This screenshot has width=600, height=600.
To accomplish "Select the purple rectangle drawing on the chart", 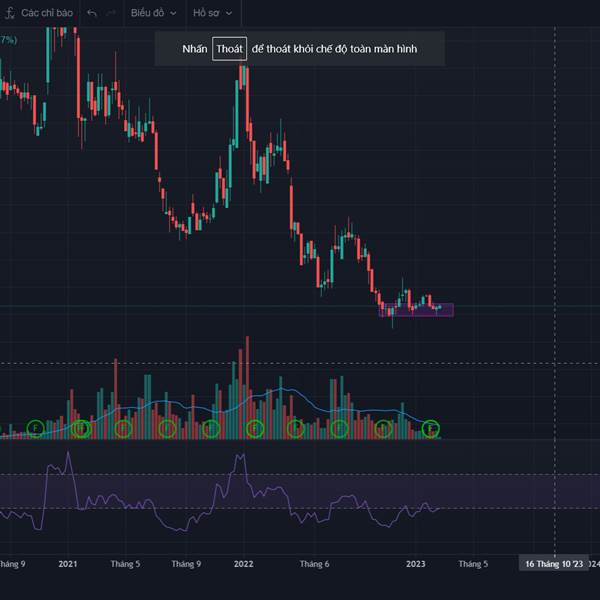I will pos(416,310).
